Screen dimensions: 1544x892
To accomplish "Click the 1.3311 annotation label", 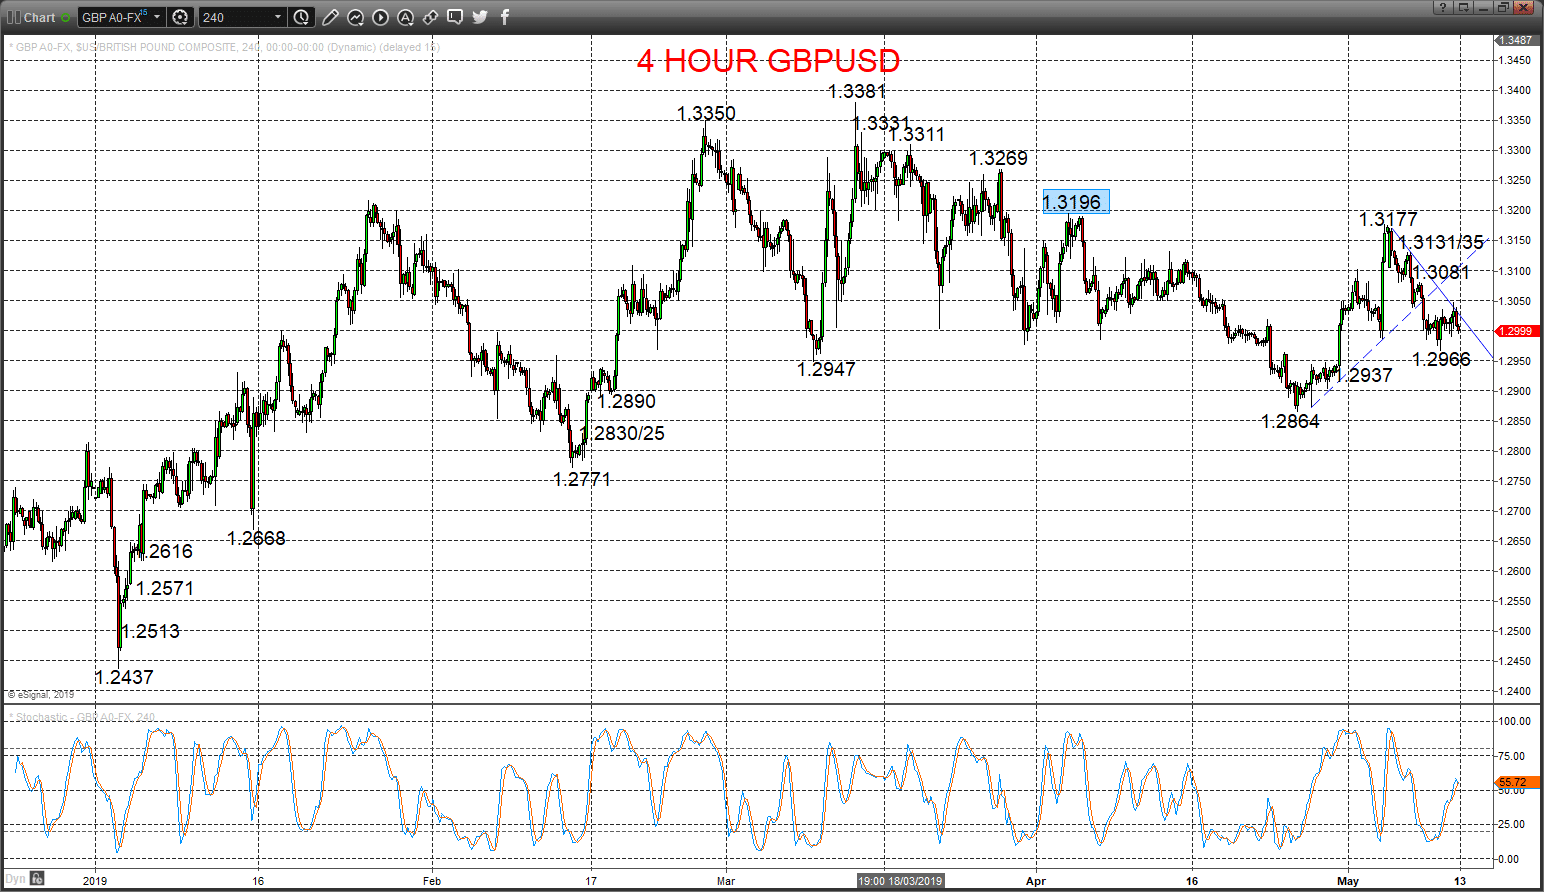I will (x=916, y=134).
